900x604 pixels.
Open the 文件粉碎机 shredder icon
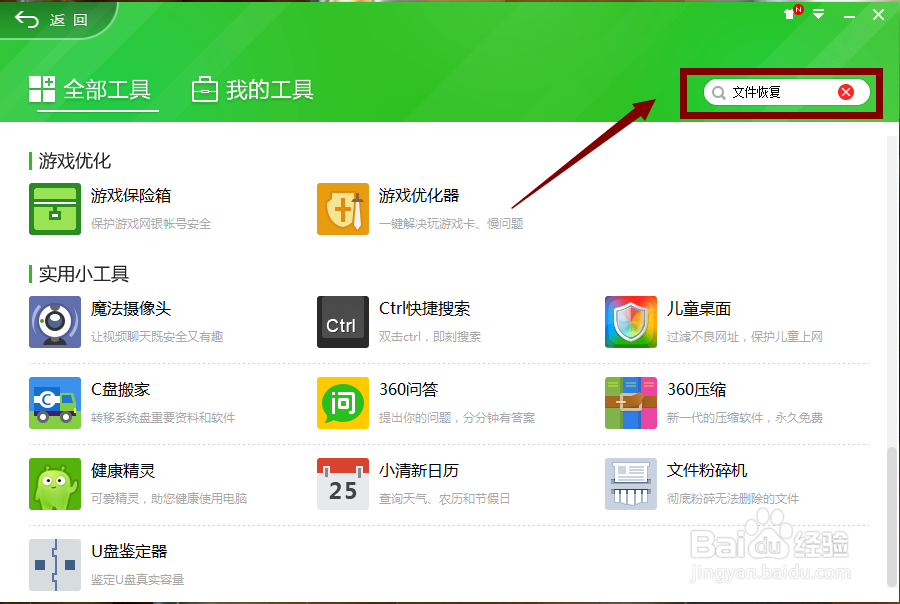coord(631,484)
